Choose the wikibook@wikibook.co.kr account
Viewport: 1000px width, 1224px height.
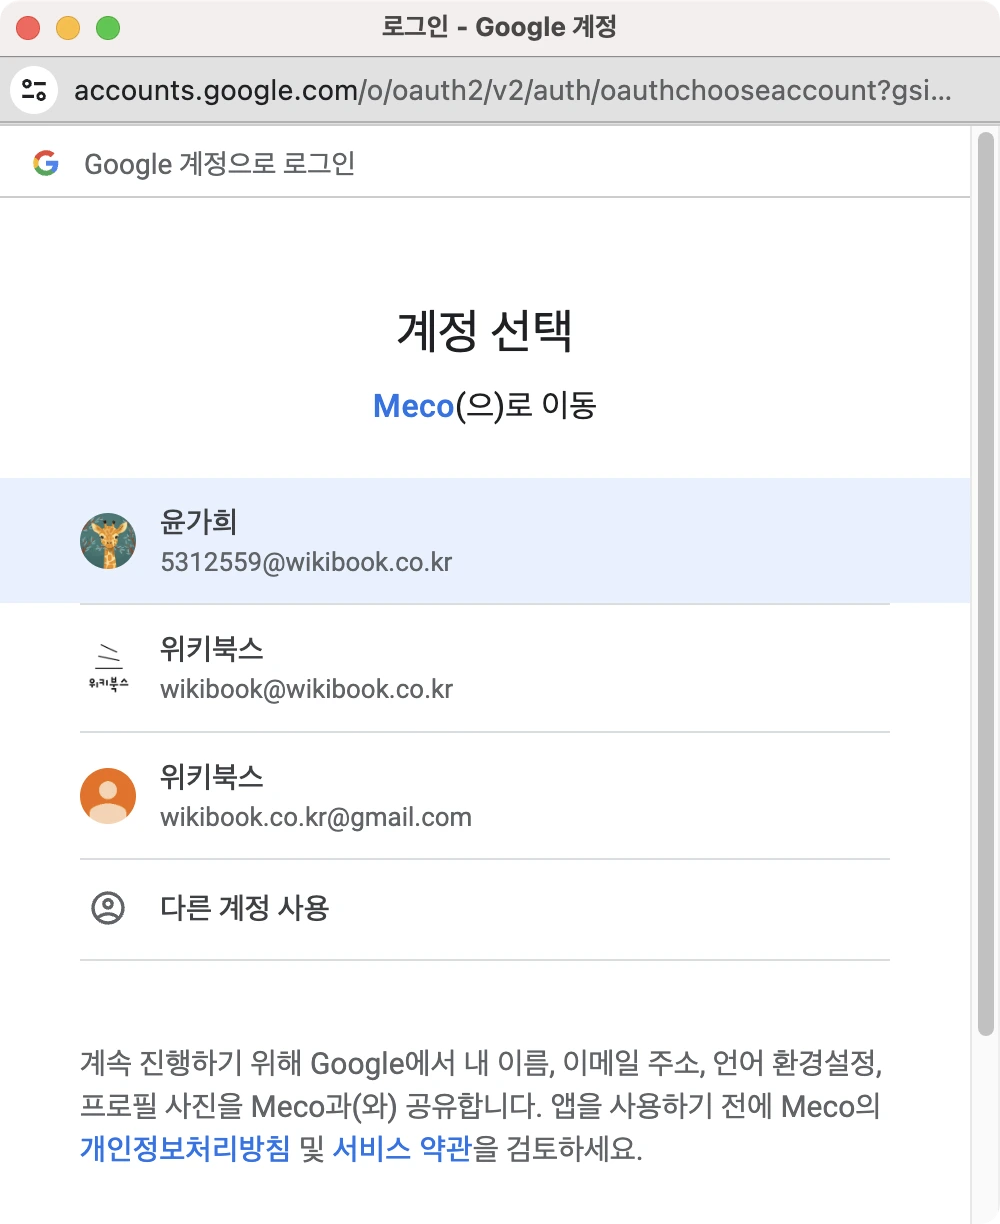[485, 668]
